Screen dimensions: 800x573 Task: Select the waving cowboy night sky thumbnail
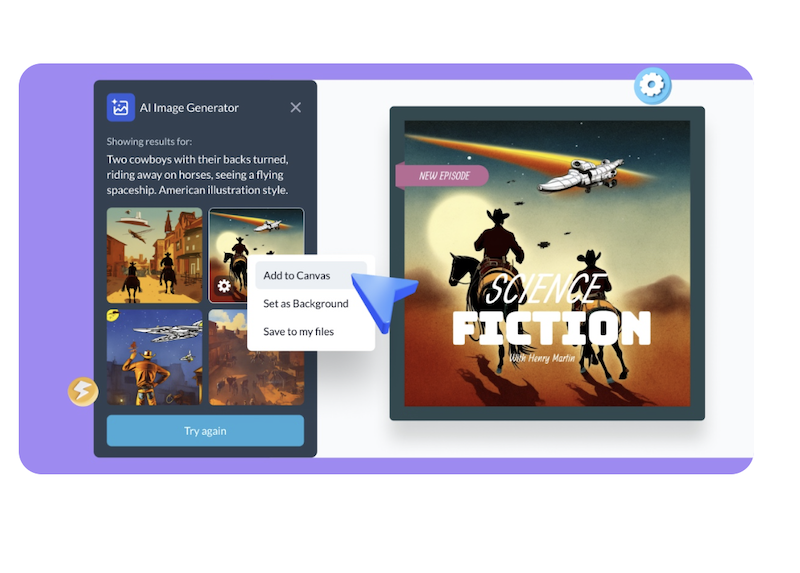tap(154, 357)
